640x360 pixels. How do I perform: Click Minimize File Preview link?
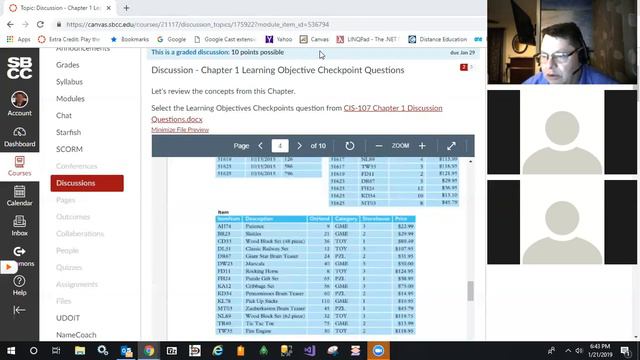[180, 130]
